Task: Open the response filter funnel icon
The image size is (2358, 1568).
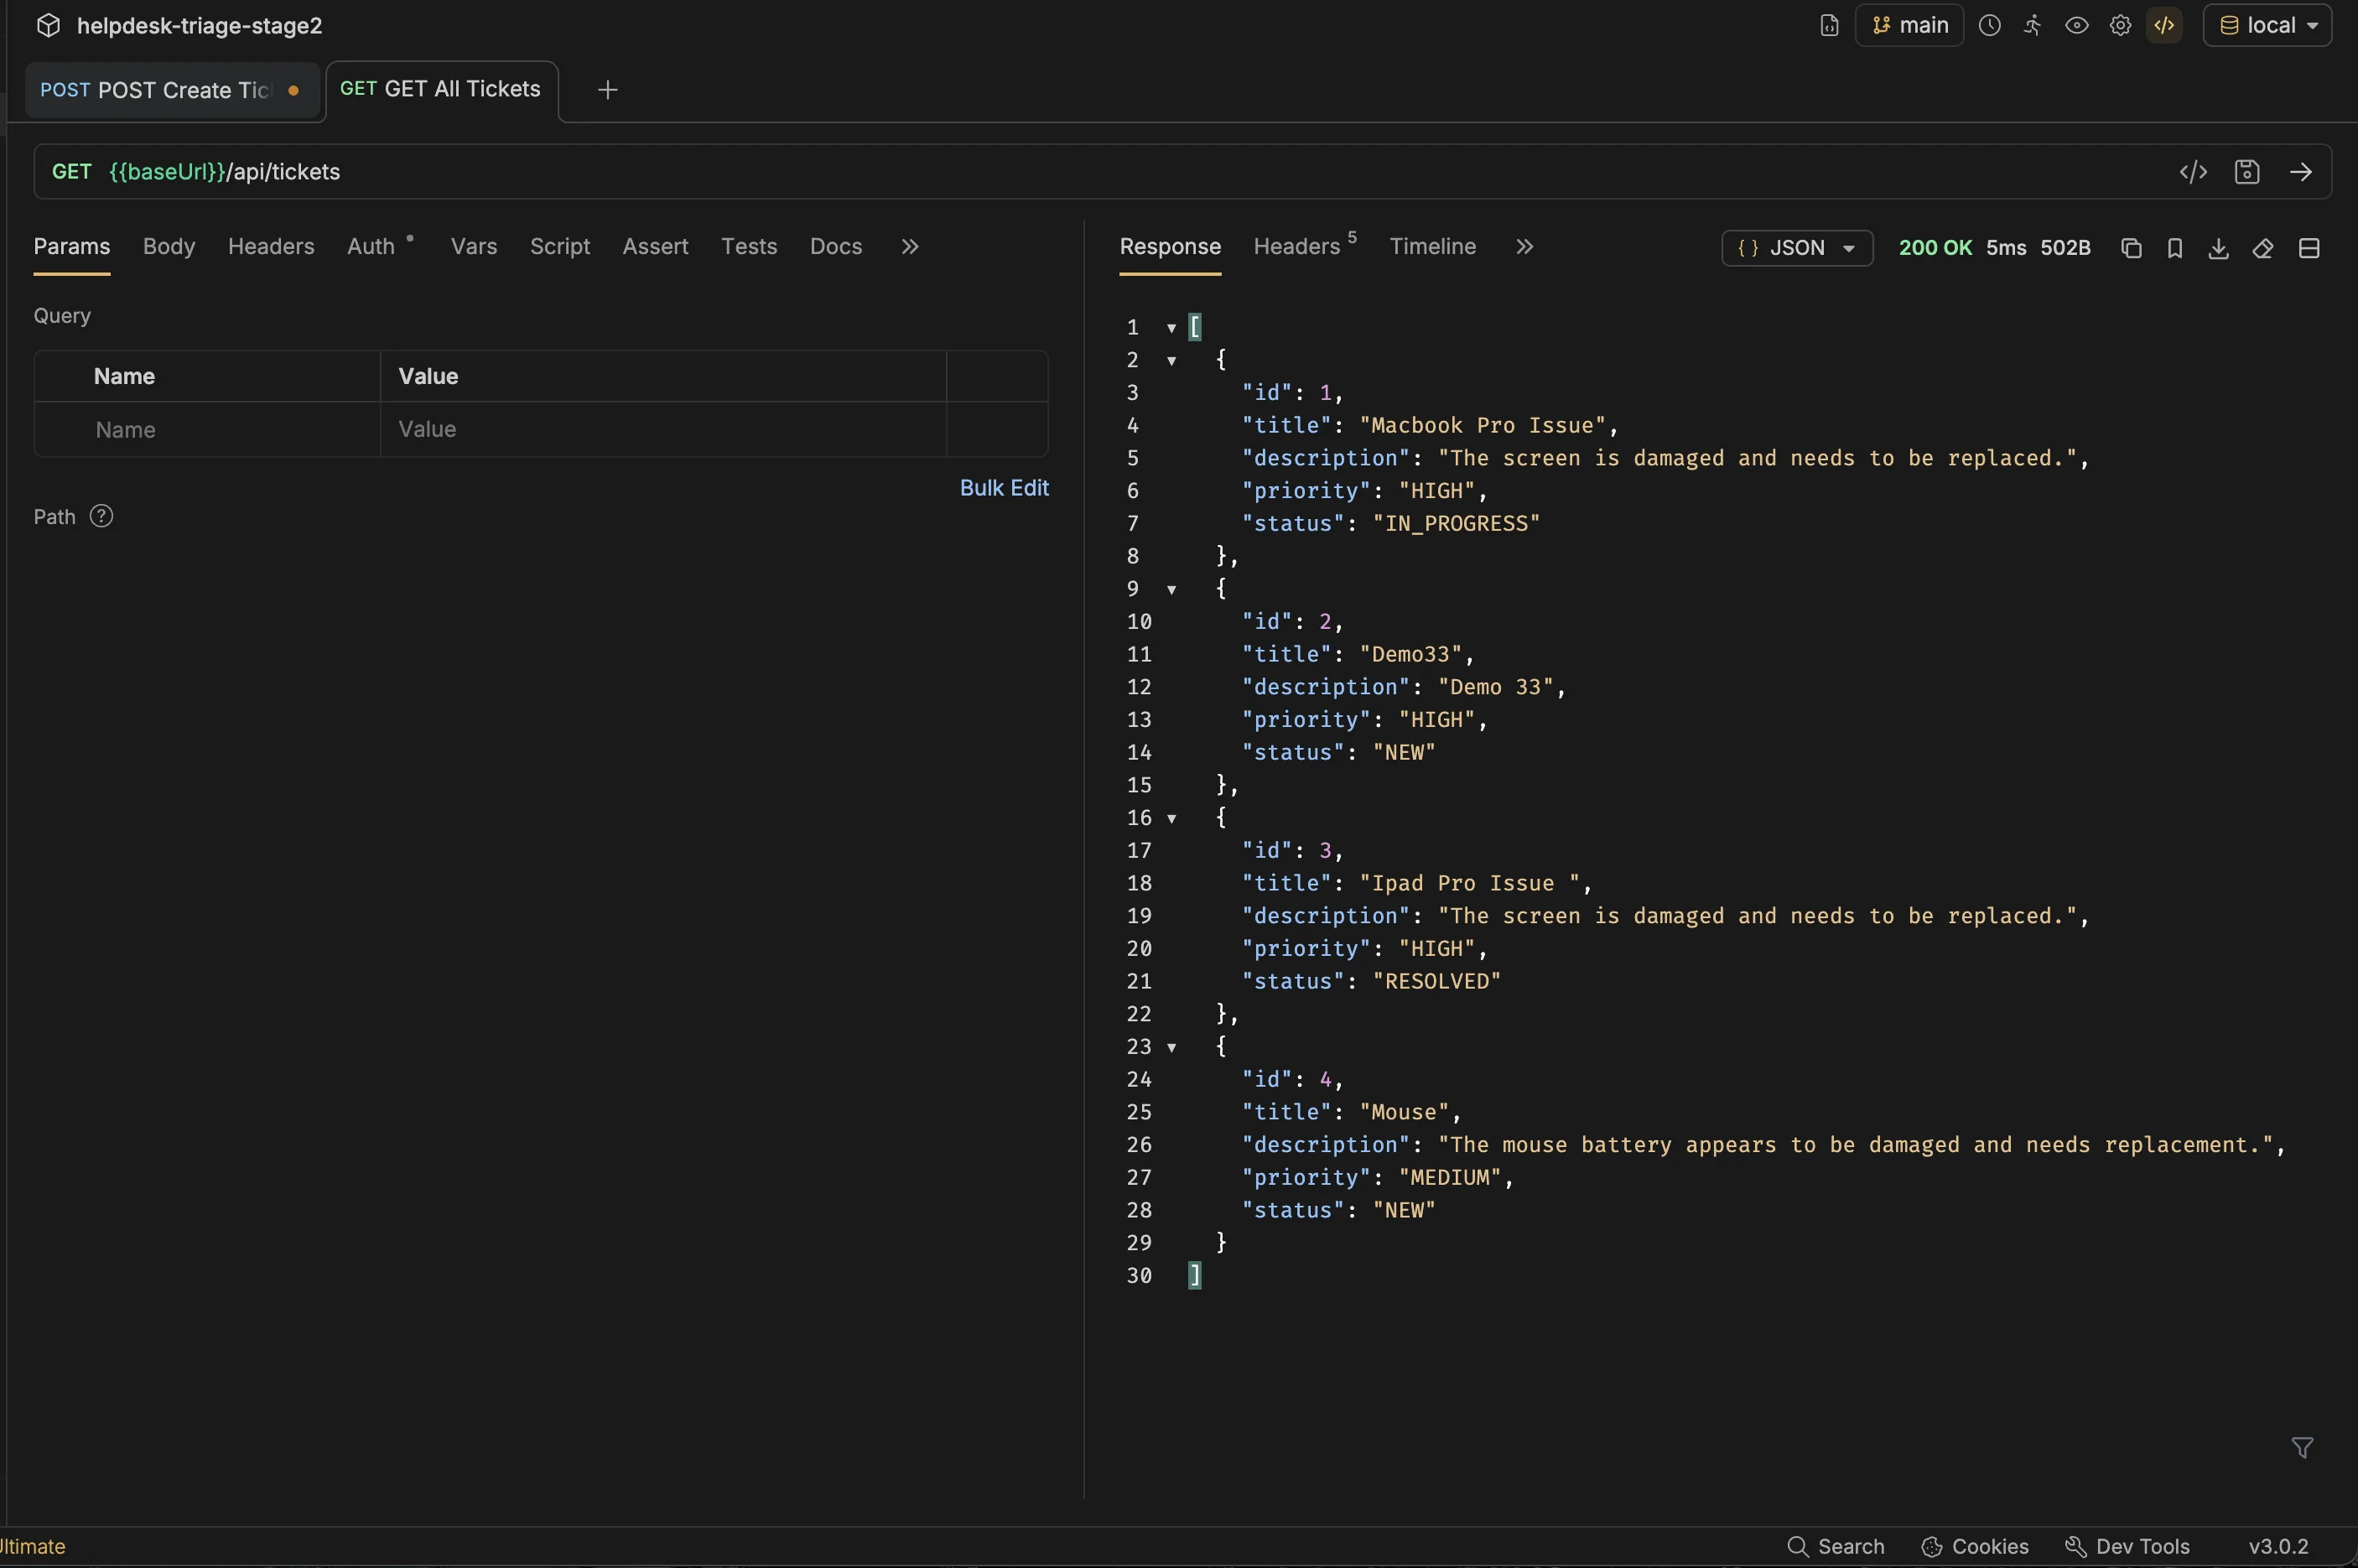Action: [2302, 1447]
